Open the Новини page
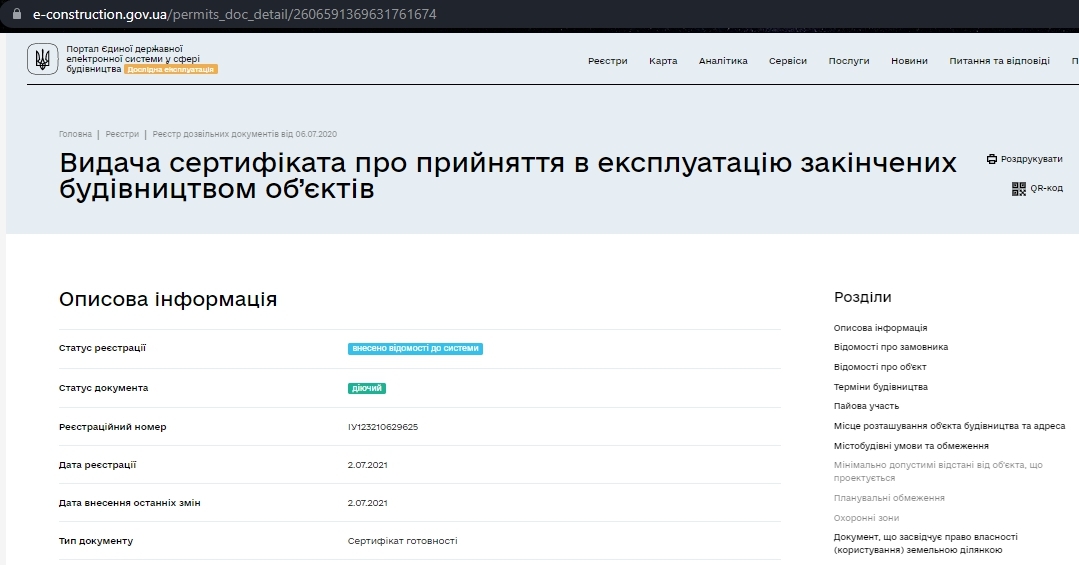Viewport: 1079px width, 565px height. [x=909, y=61]
